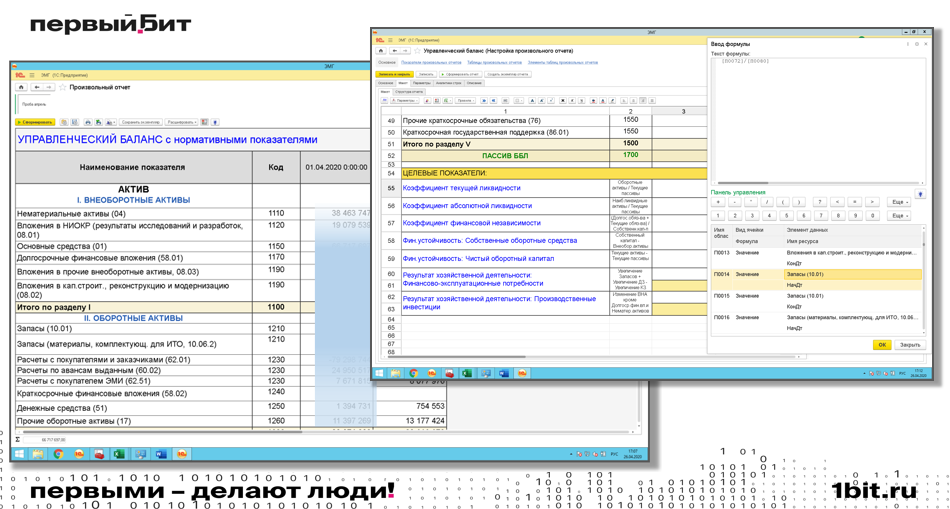Select Коэффициент финансовой независимости cell
The width and height of the screenshot is (950, 509).
pyautogui.click(x=505, y=223)
